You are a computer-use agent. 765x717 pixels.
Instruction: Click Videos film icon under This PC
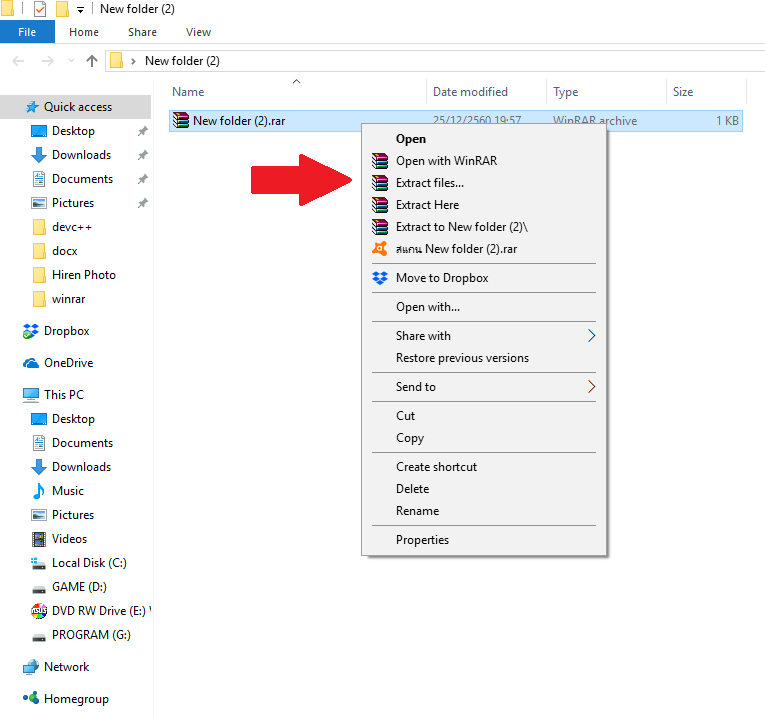pyautogui.click(x=39, y=539)
